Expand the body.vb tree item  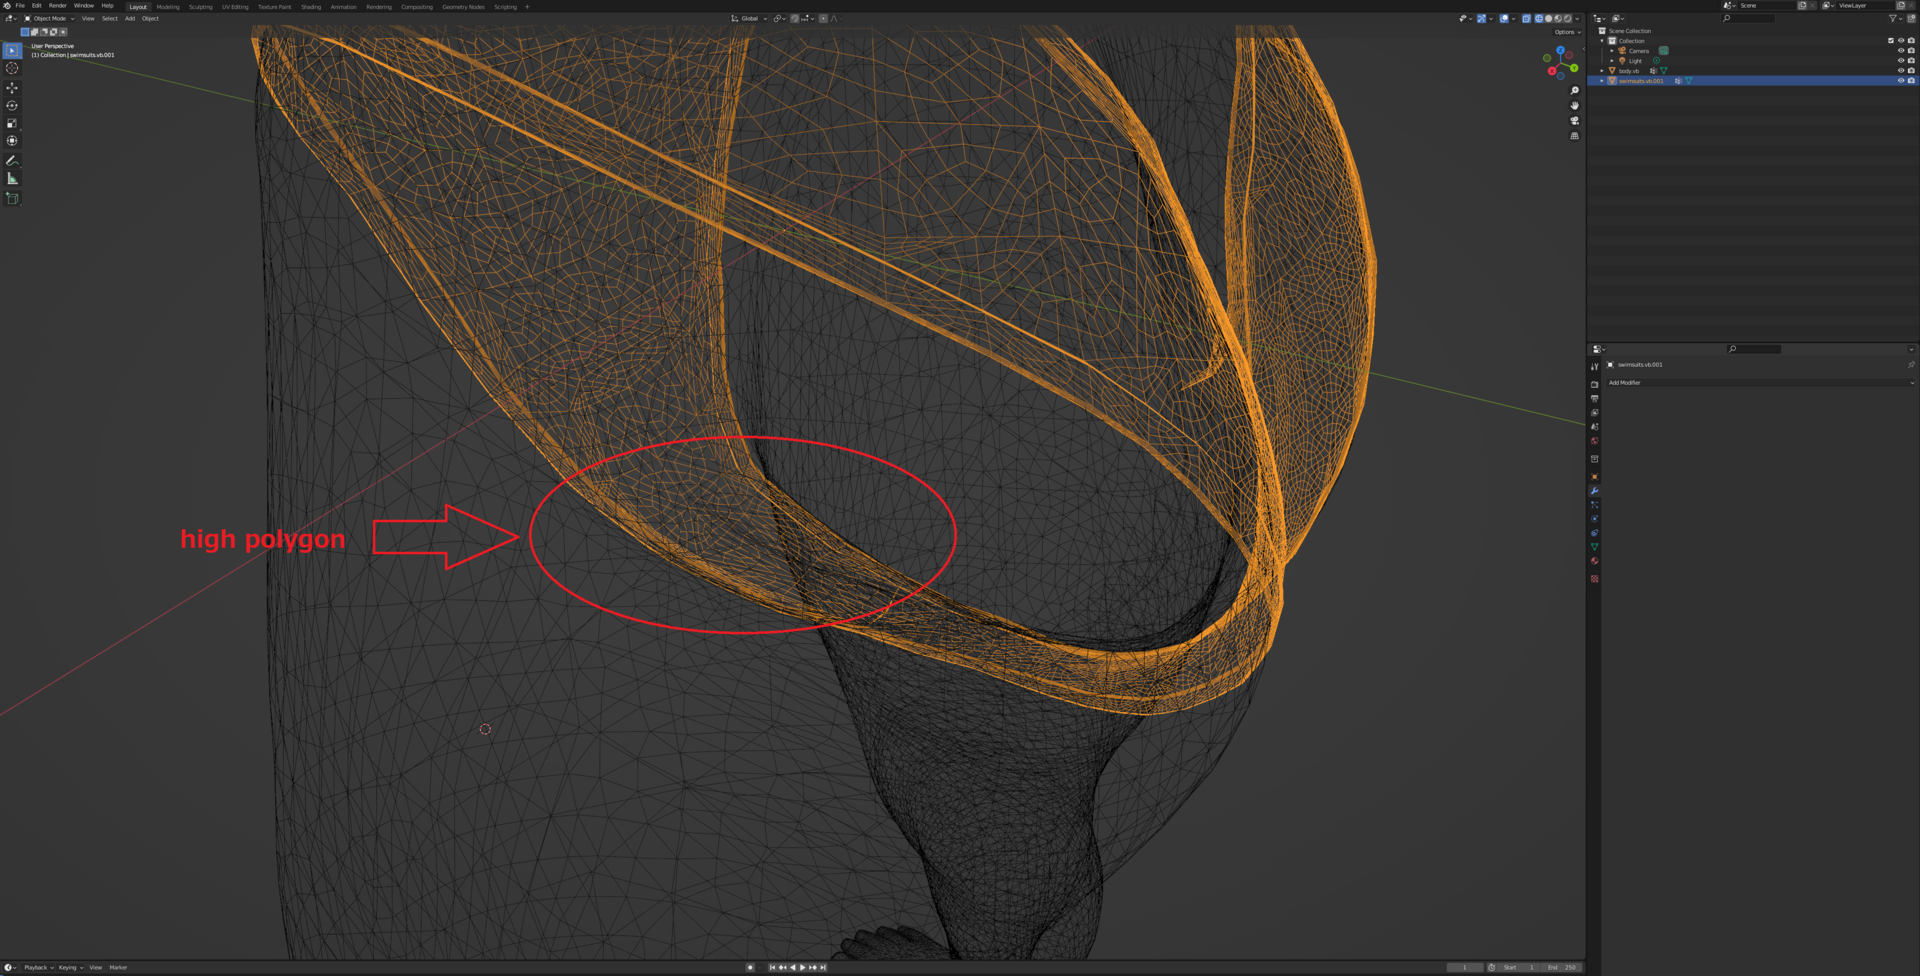pos(1602,71)
